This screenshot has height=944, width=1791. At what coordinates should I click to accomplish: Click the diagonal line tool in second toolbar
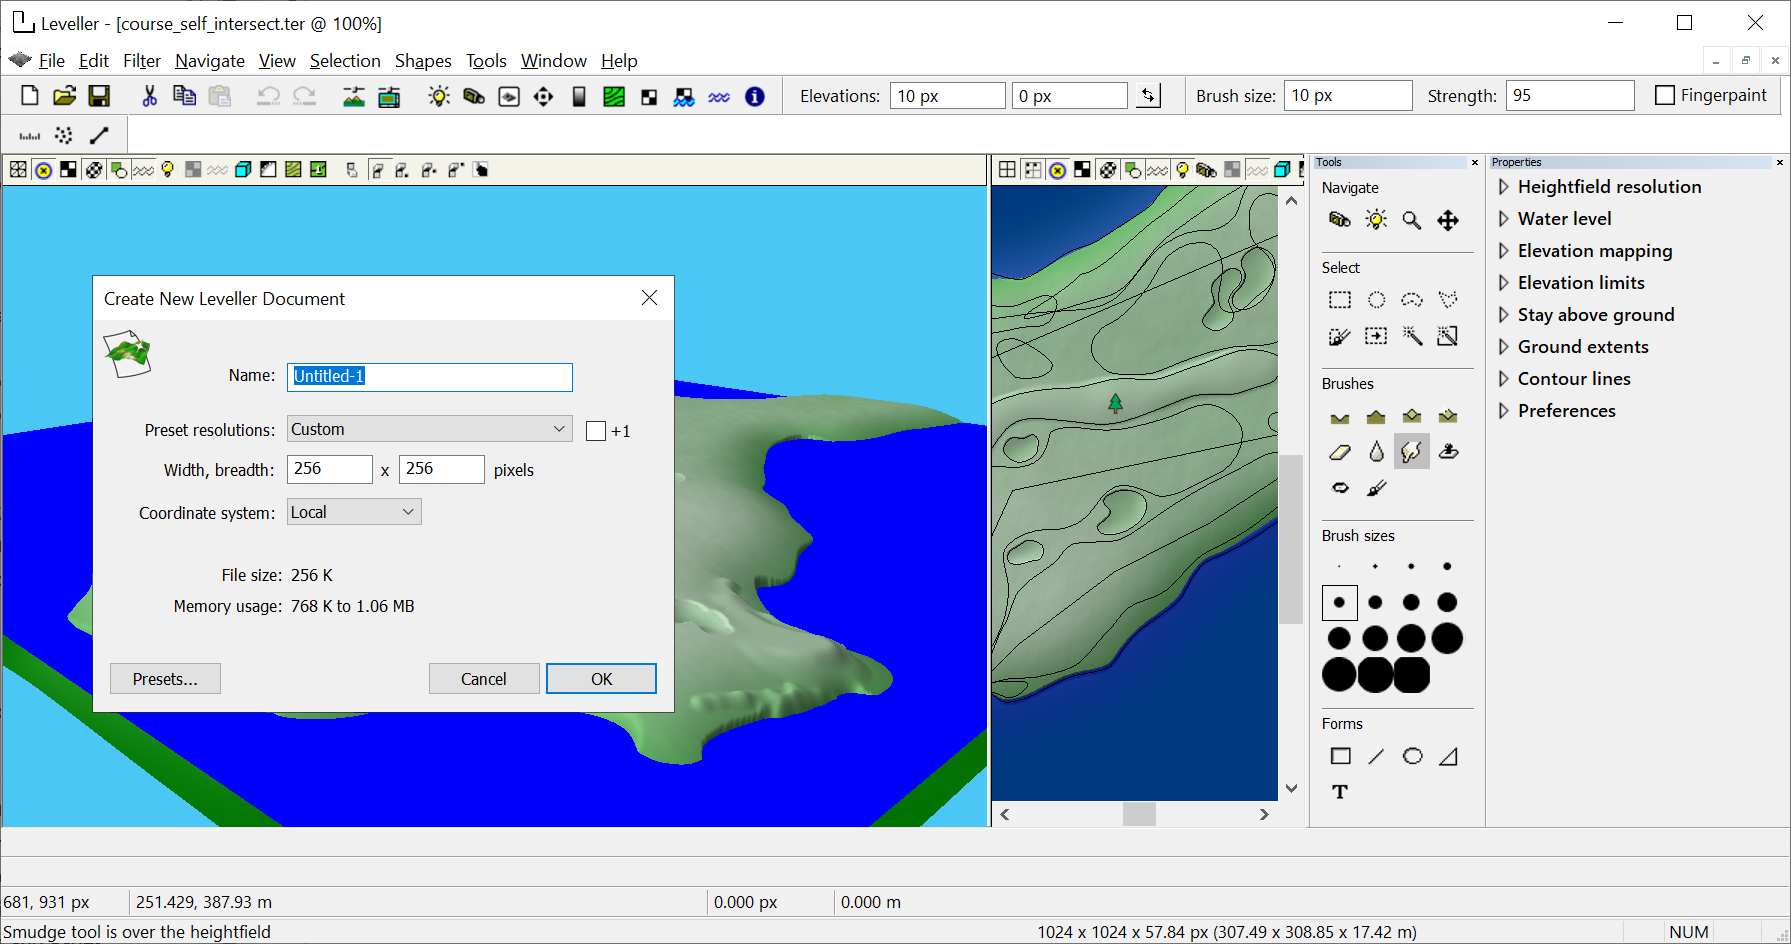tap(99, 135)
